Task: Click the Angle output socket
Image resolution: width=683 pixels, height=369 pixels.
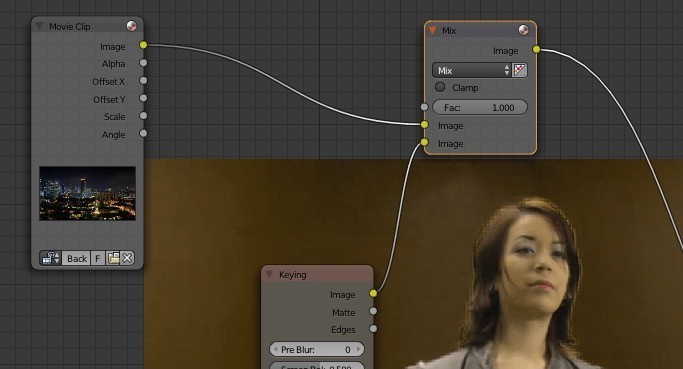Action: [x=143, y=133]
